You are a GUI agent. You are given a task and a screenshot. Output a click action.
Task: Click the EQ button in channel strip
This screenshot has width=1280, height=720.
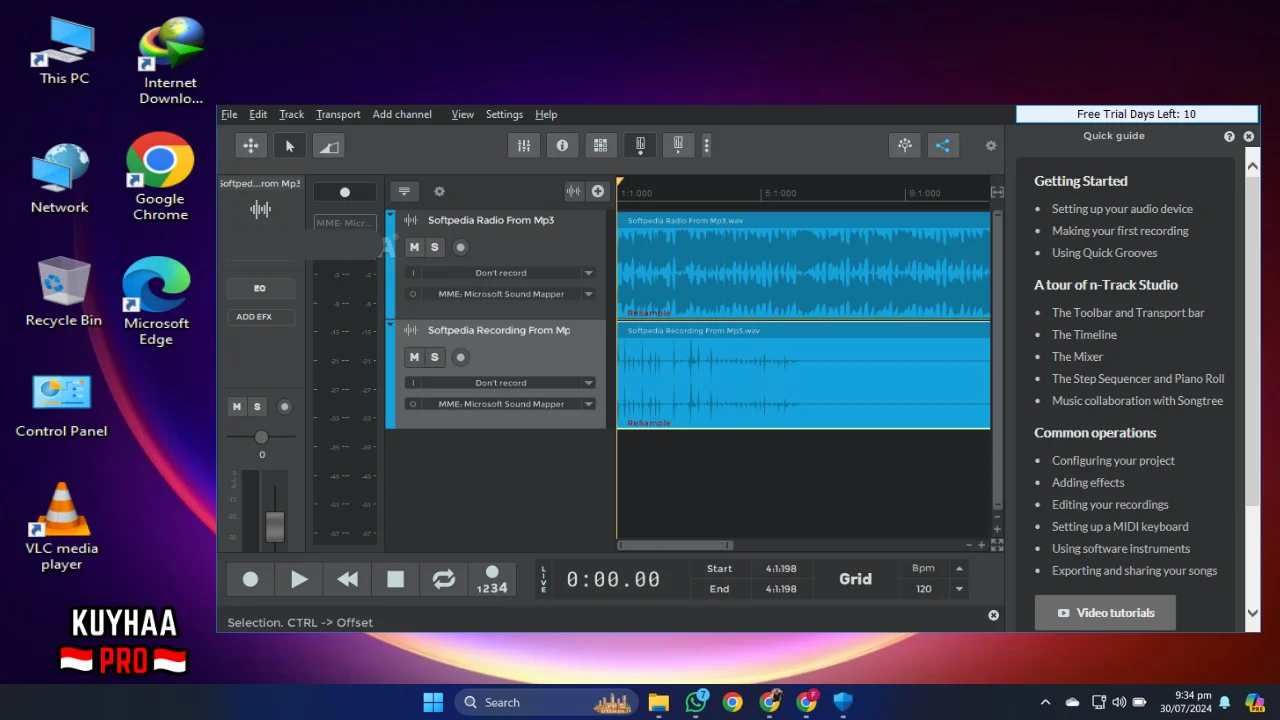260,288
